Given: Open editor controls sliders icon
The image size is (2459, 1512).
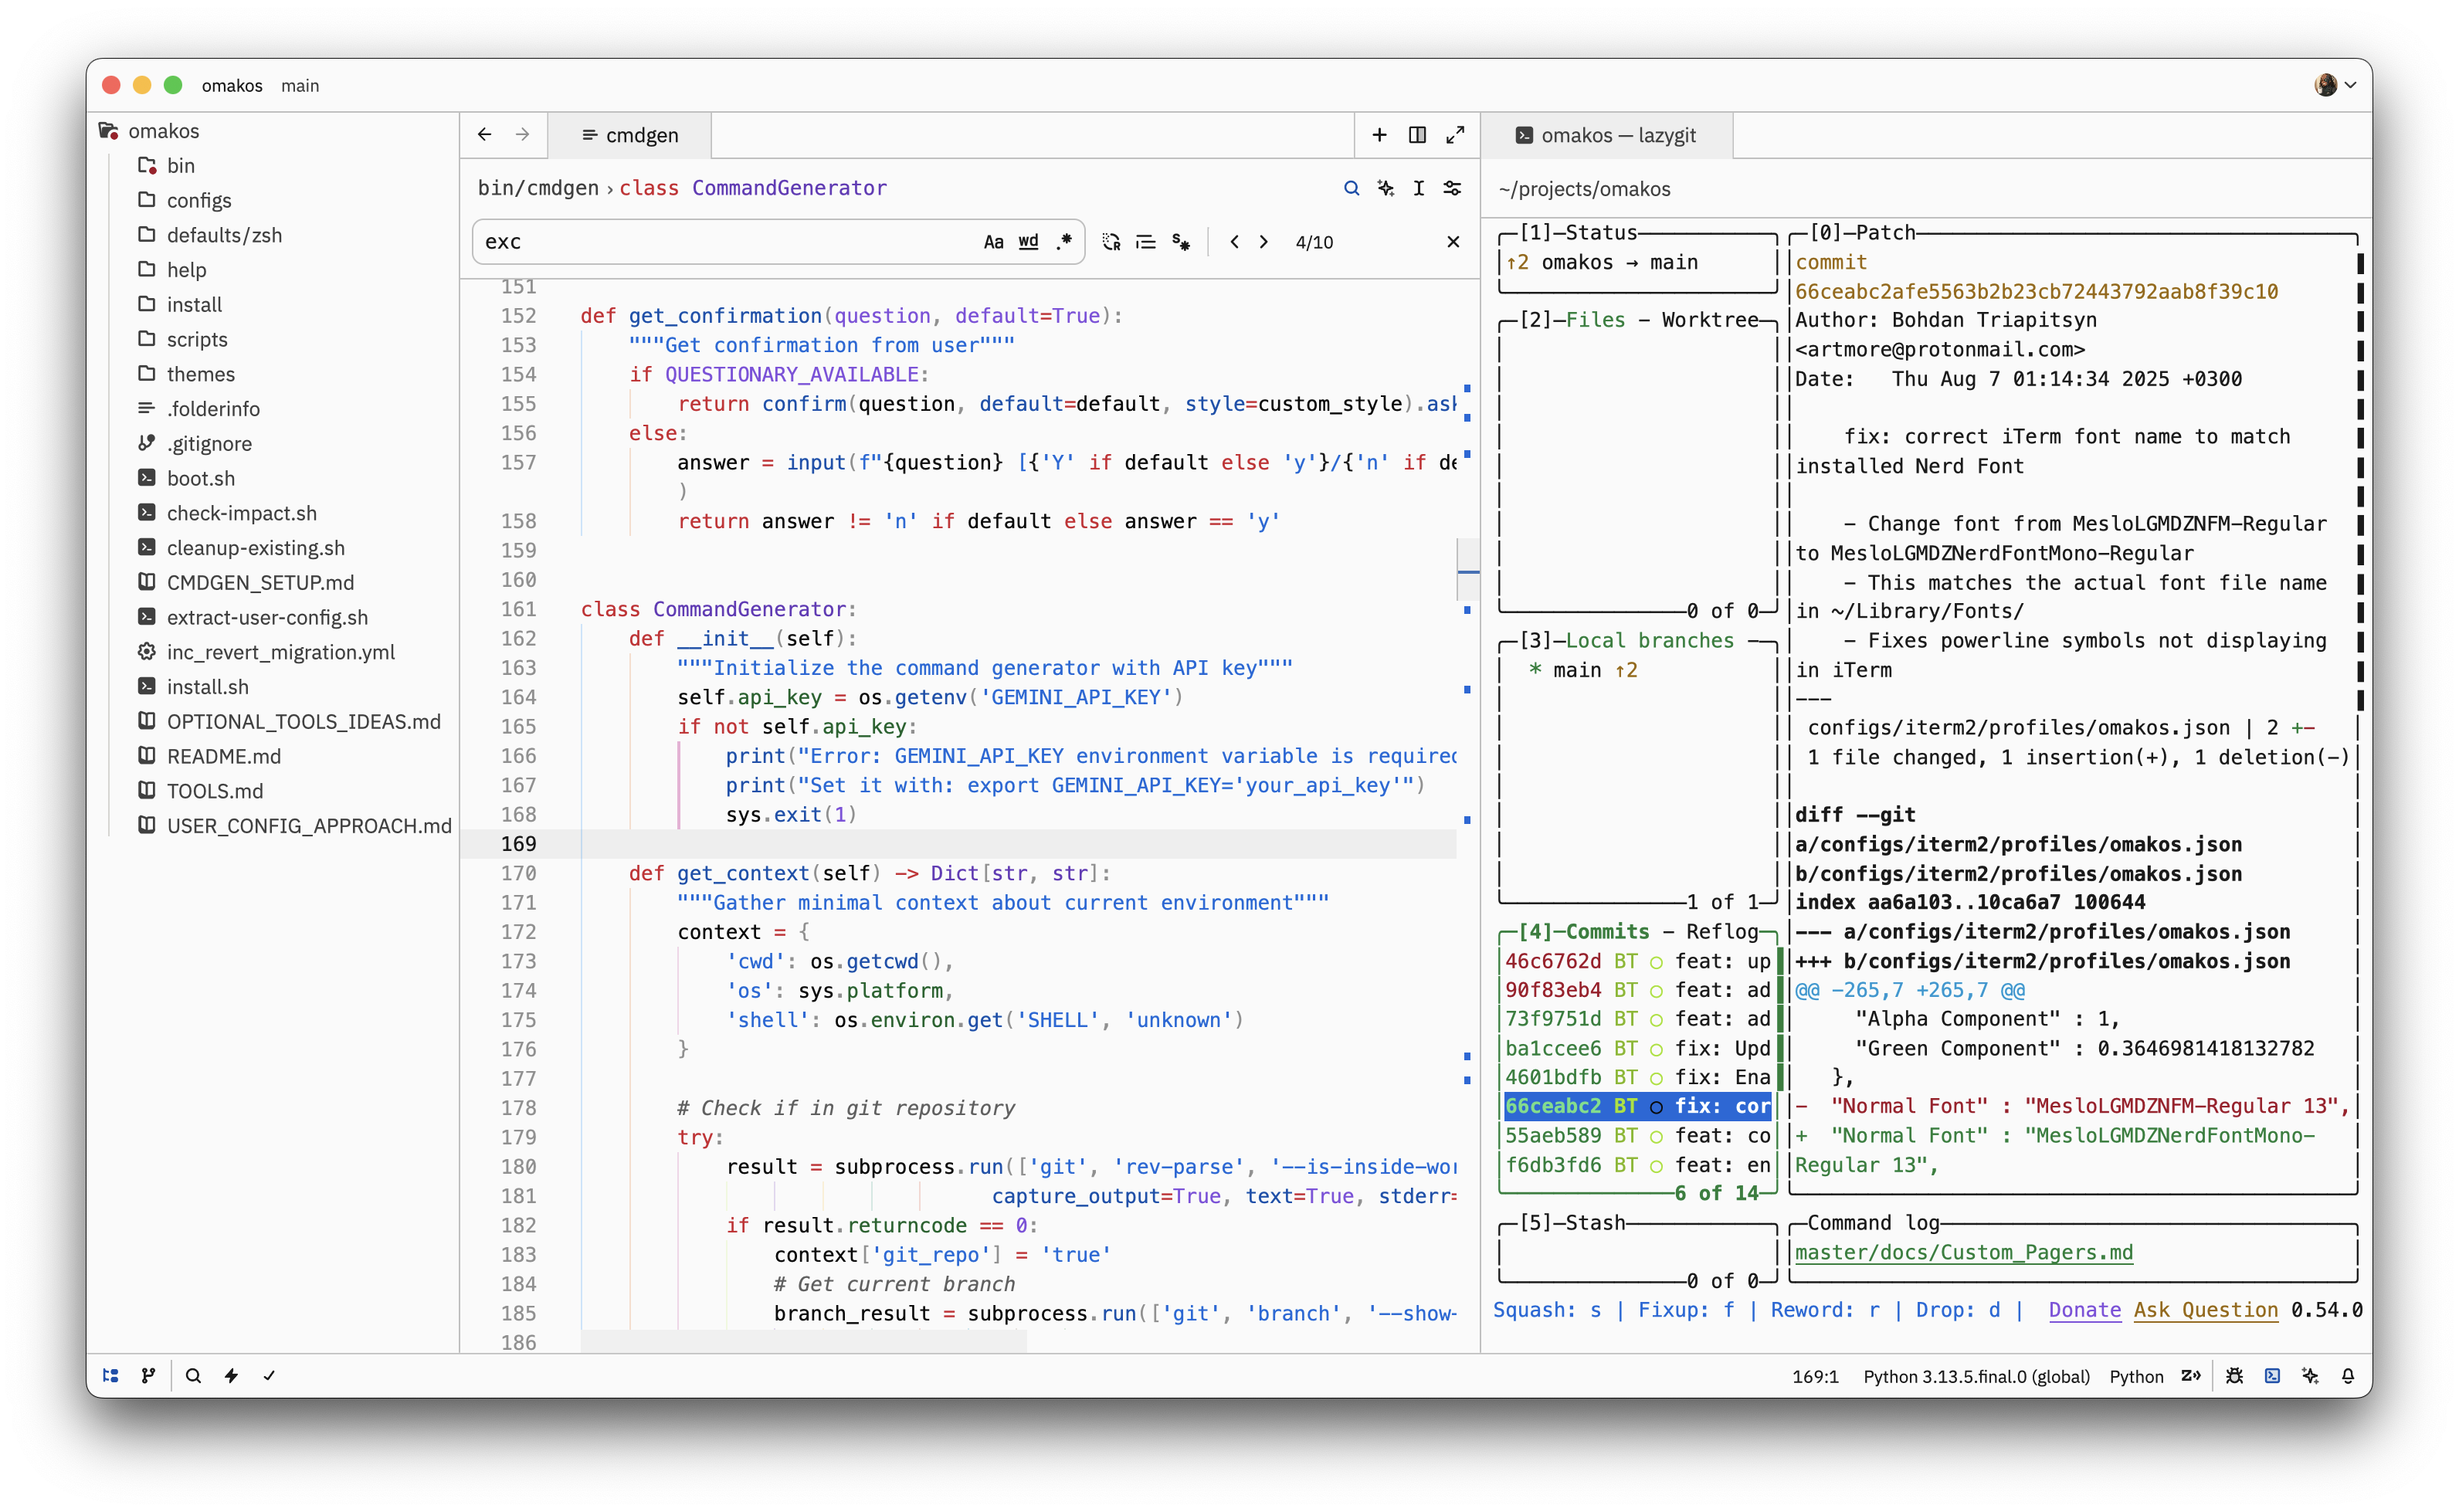Looking at the screenshot, I should pos(1452,188).
